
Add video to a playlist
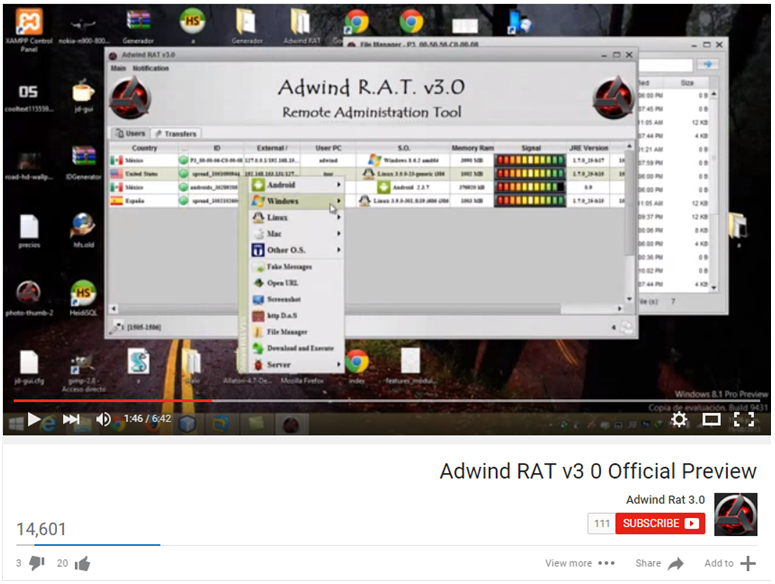pos(730,563)
